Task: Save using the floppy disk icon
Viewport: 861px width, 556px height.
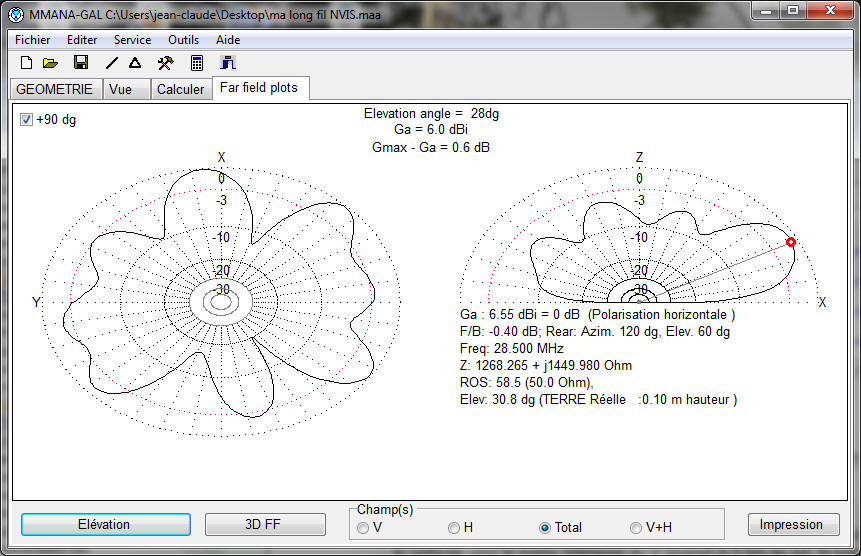Action: [x=81, y=63]
